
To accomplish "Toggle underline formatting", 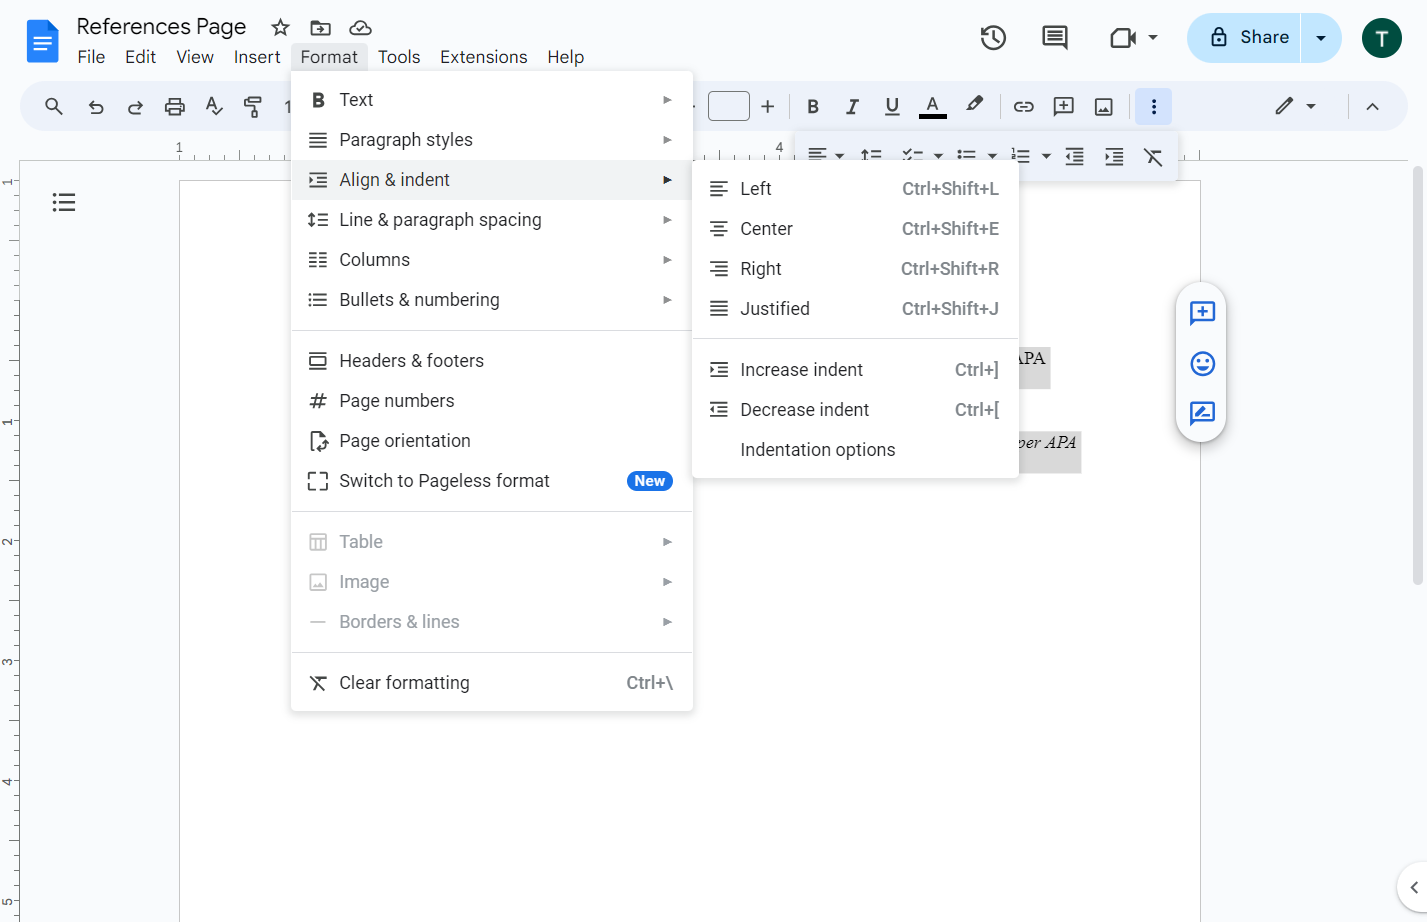I will point(892,106).
